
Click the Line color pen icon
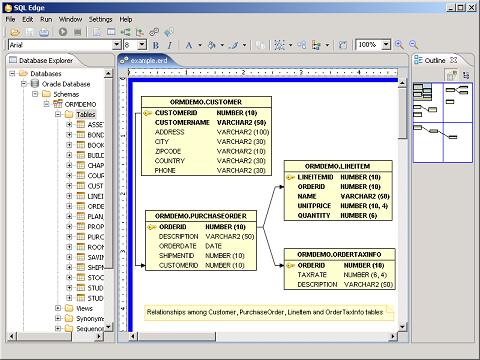[x=234, y=45]
